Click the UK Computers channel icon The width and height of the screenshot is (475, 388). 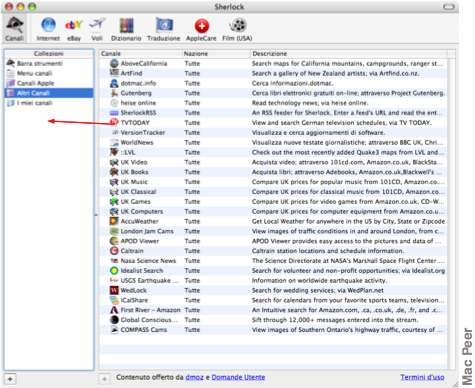114,211
